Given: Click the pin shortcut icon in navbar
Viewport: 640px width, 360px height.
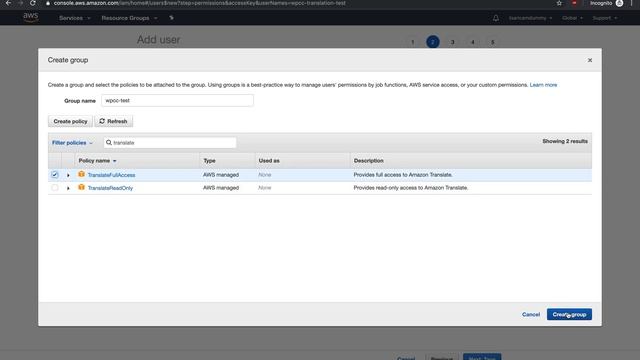Looking at the screenshot, I should point(171,18).
